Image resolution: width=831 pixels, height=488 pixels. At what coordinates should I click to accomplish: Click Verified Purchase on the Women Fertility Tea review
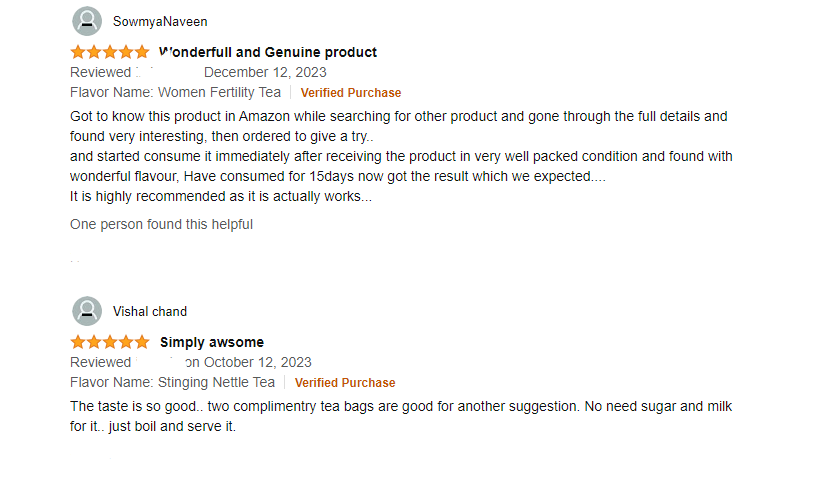tap(351, 93)
